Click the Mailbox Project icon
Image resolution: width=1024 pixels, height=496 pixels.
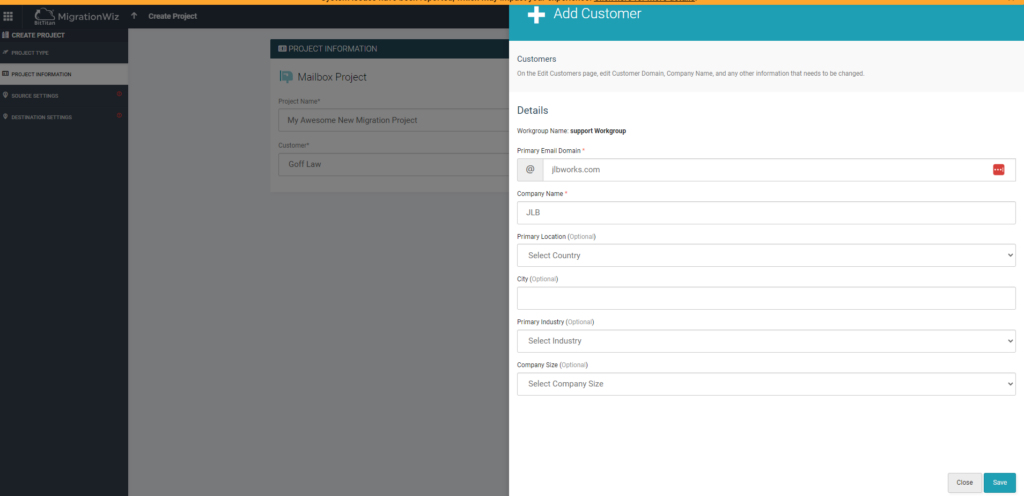point(286,77)
